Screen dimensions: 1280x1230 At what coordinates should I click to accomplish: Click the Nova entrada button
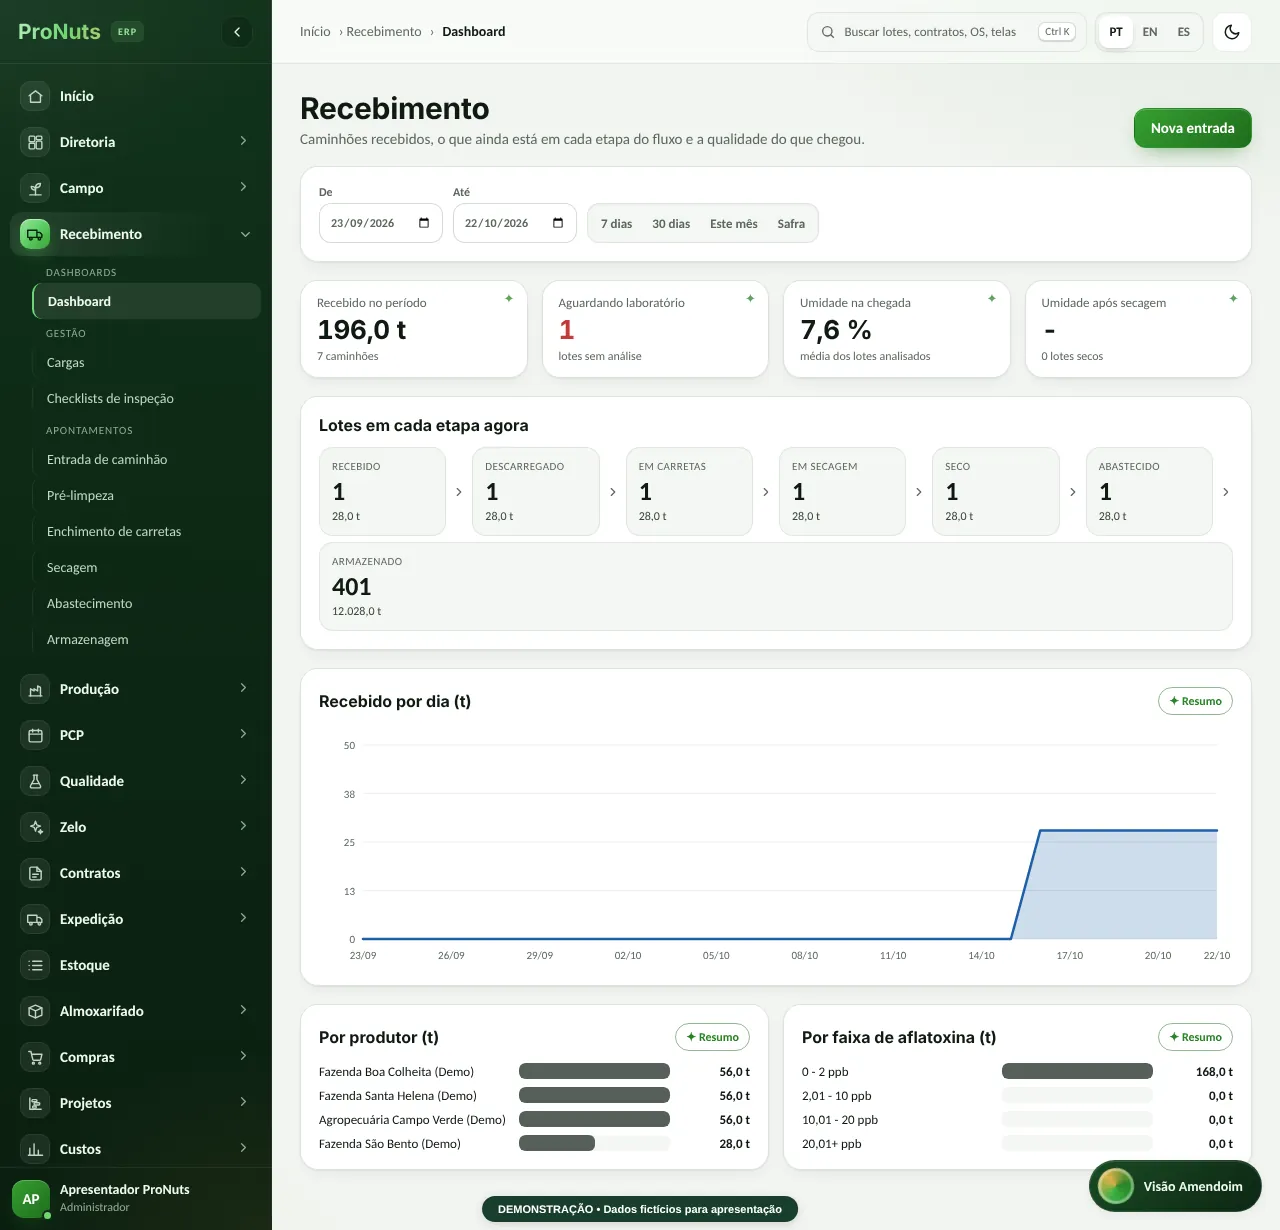click(1192, 128)
